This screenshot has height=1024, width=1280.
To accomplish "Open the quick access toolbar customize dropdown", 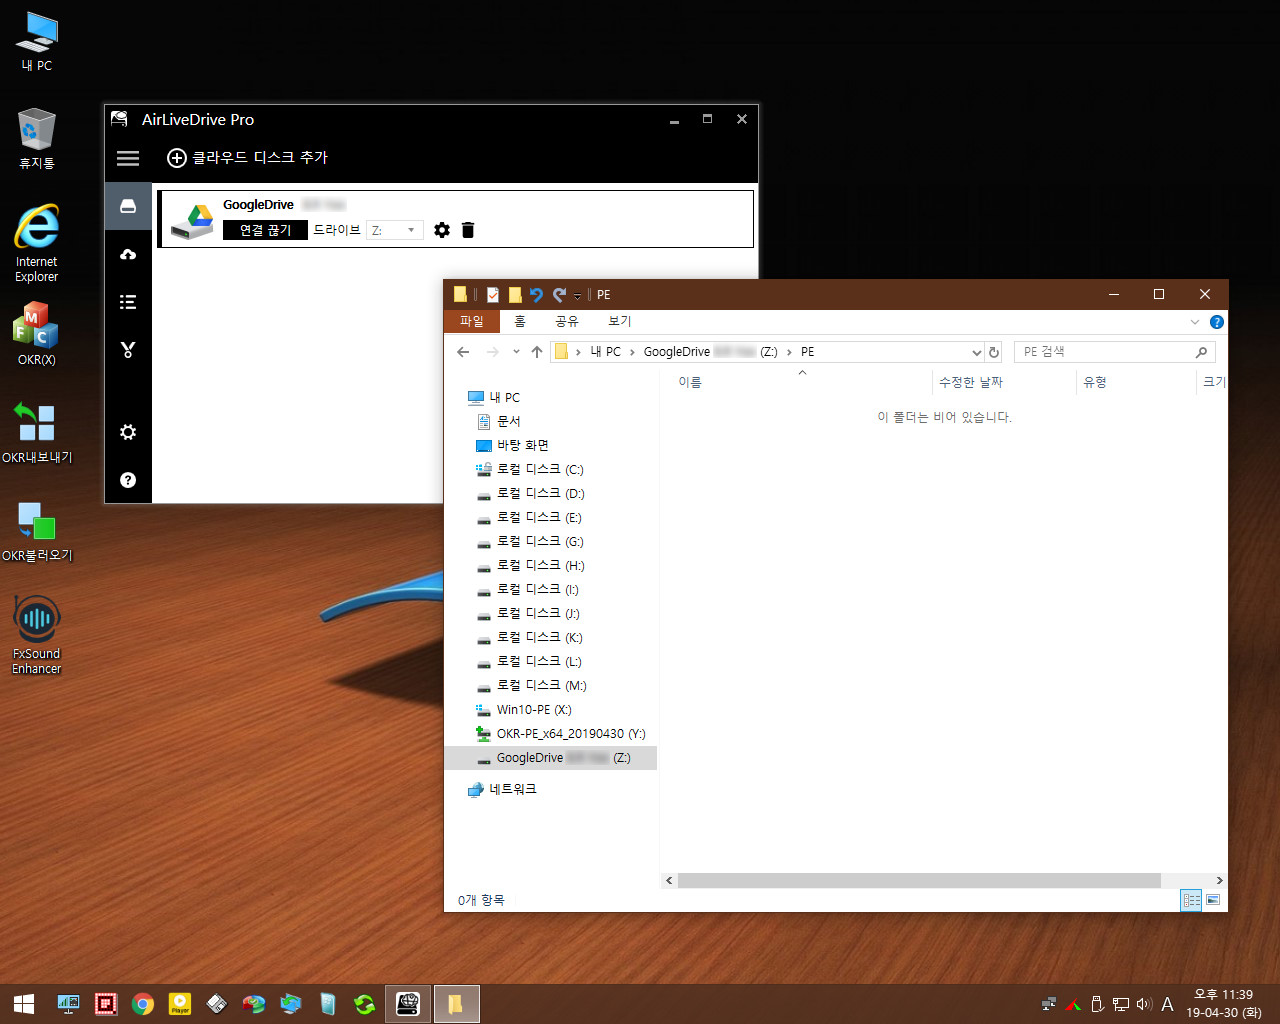I will pos(577,295).
